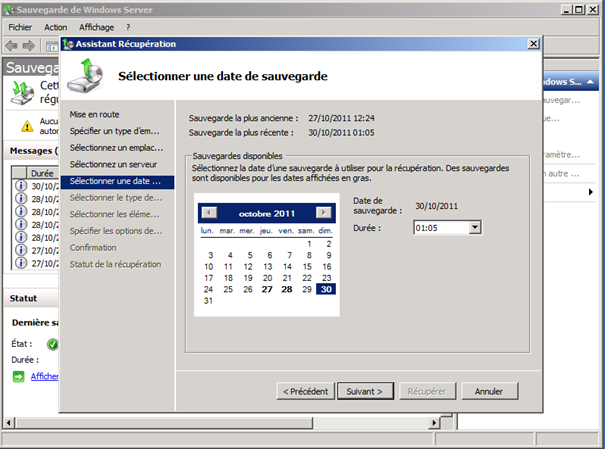Click the horizontal scrollbar right arrow
Viewport: 605px width, 449px height.
(434, 423)
